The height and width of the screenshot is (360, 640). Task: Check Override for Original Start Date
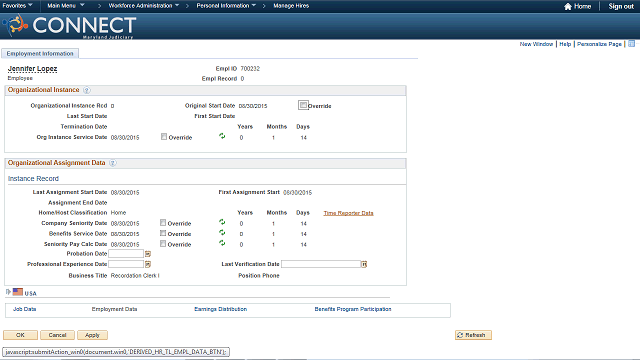coord(303,105)
